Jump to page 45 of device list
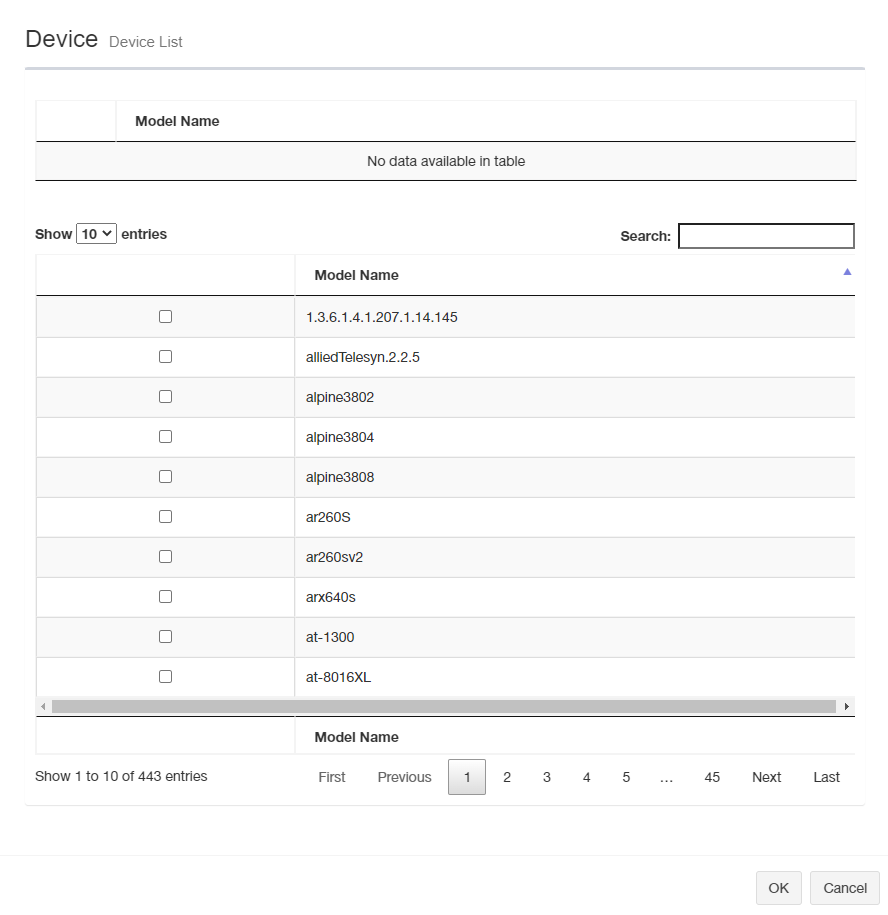888x915 pixels. pyautogui.click(x=712, y=777)
